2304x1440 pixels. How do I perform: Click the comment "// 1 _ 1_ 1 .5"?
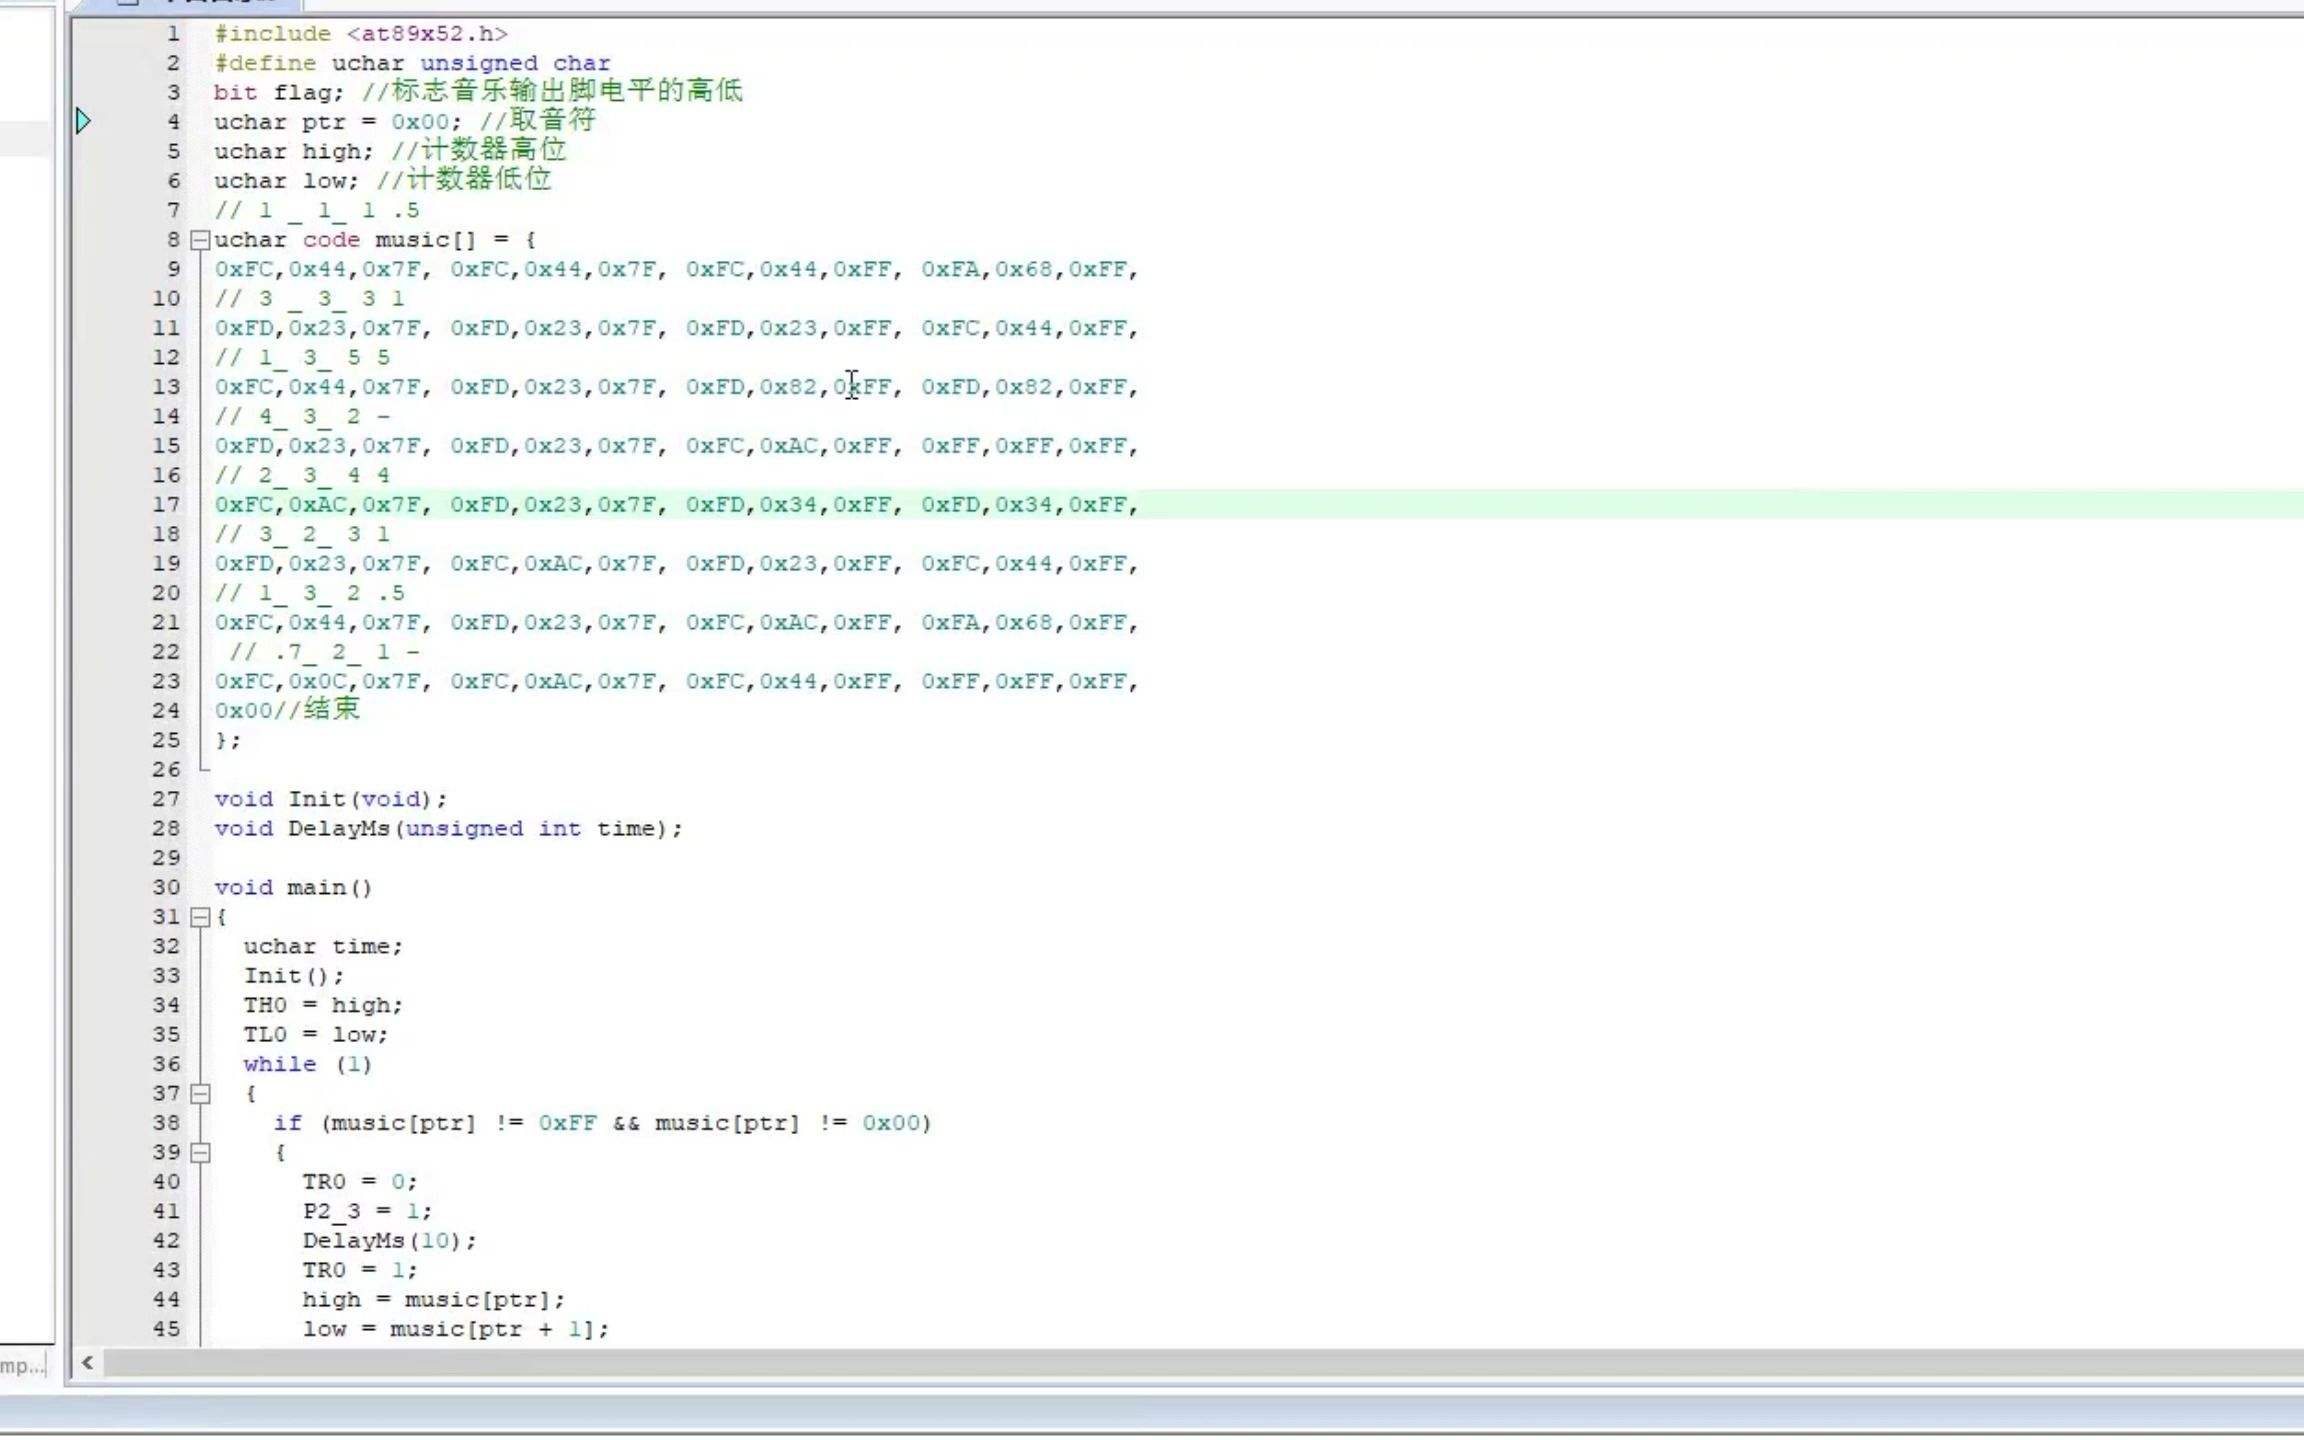317,211
